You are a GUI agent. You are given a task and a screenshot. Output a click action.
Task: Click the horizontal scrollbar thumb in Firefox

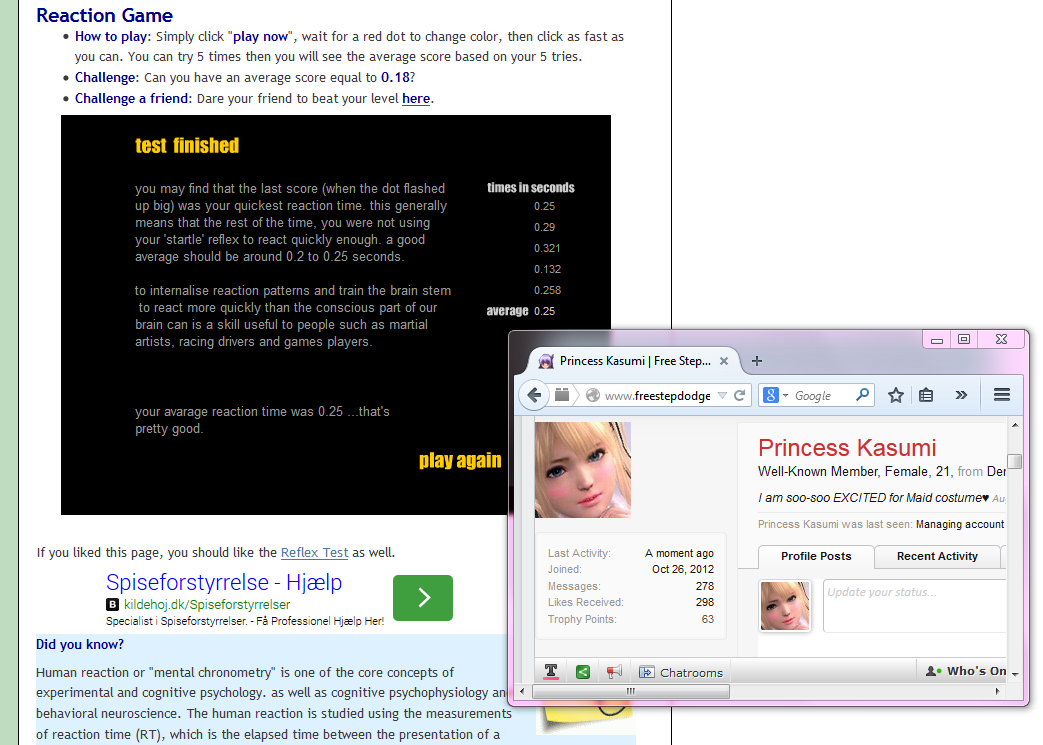[x=631, y=691]
